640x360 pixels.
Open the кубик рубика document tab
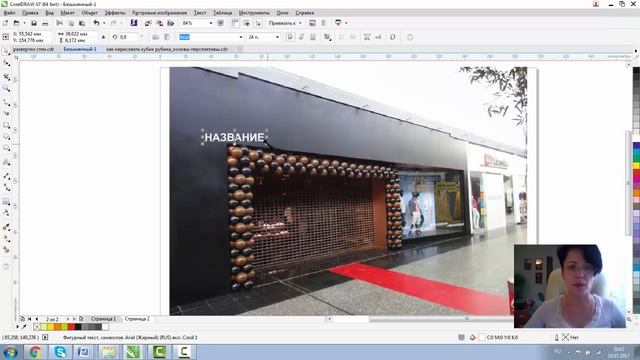(x=167, y=49)
